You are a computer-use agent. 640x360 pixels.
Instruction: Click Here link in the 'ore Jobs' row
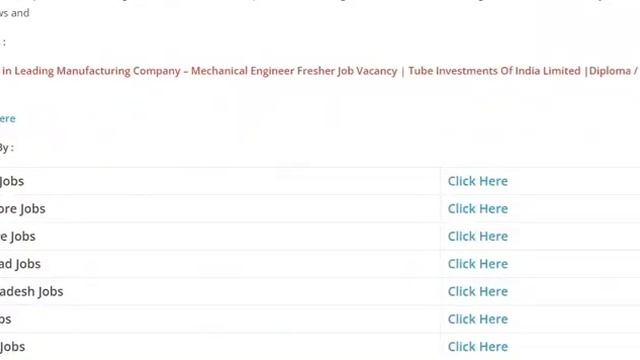(x=478, y=209)
